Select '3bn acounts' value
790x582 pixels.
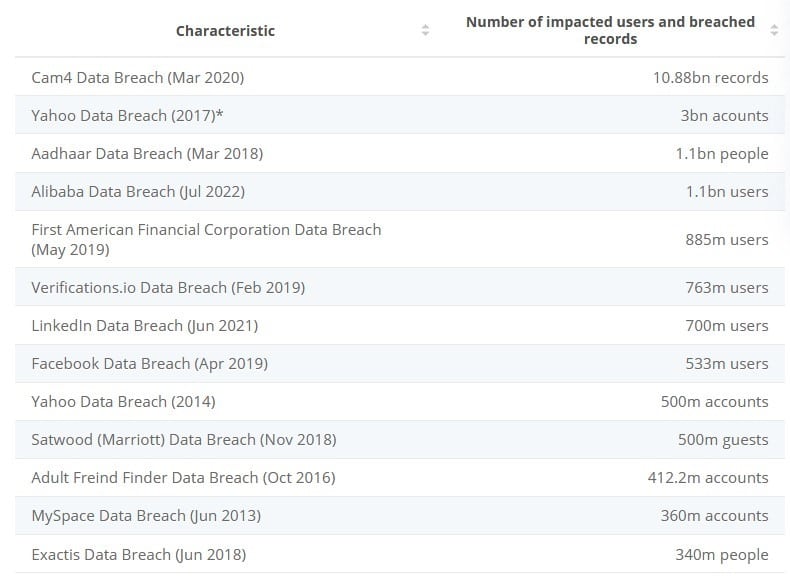(725, 115)
